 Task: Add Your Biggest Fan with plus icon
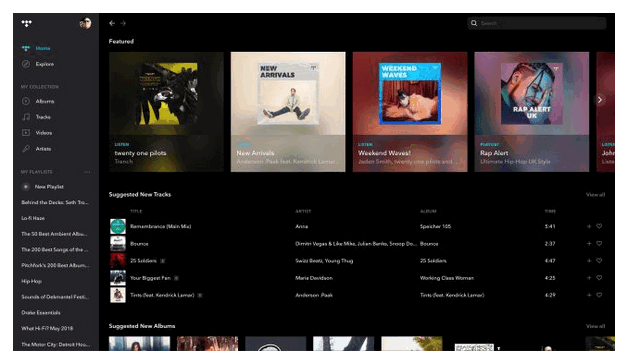[x=589, y=278]
